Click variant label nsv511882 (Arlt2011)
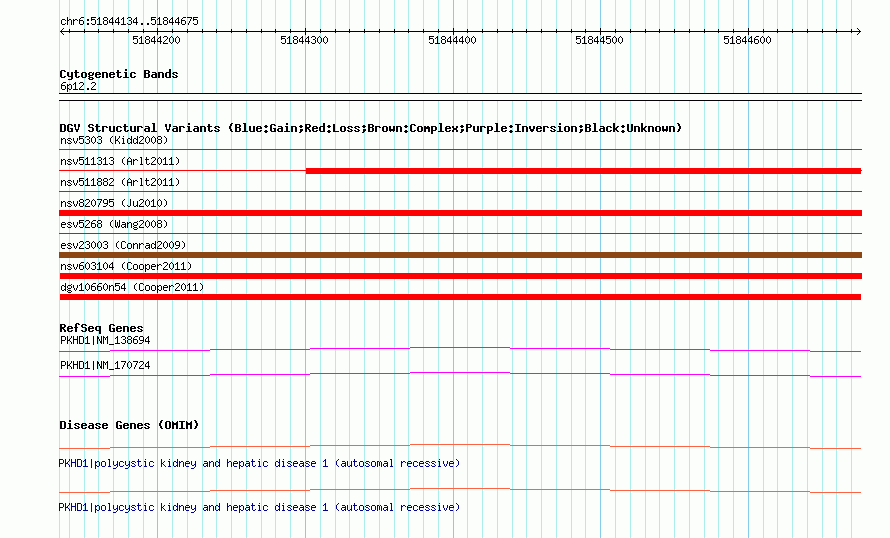 [x=120, y=182]
